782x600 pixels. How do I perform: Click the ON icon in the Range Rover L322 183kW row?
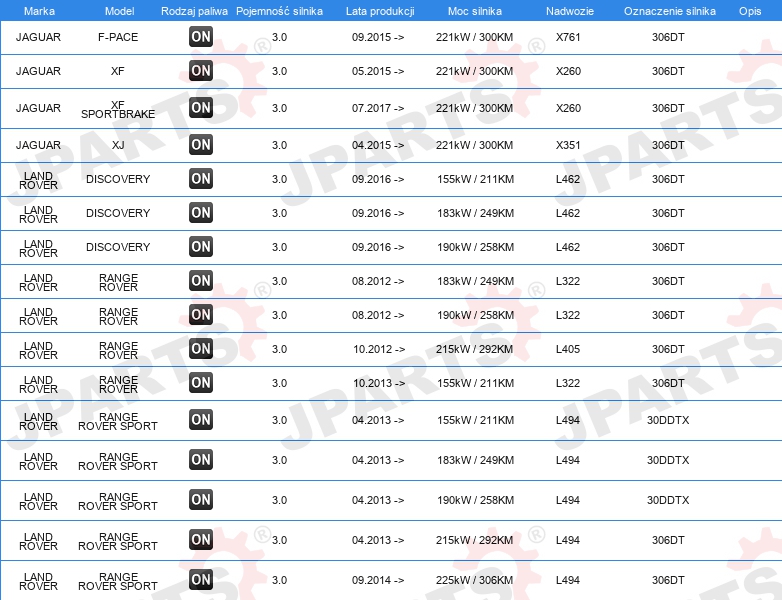coord(201,280)
